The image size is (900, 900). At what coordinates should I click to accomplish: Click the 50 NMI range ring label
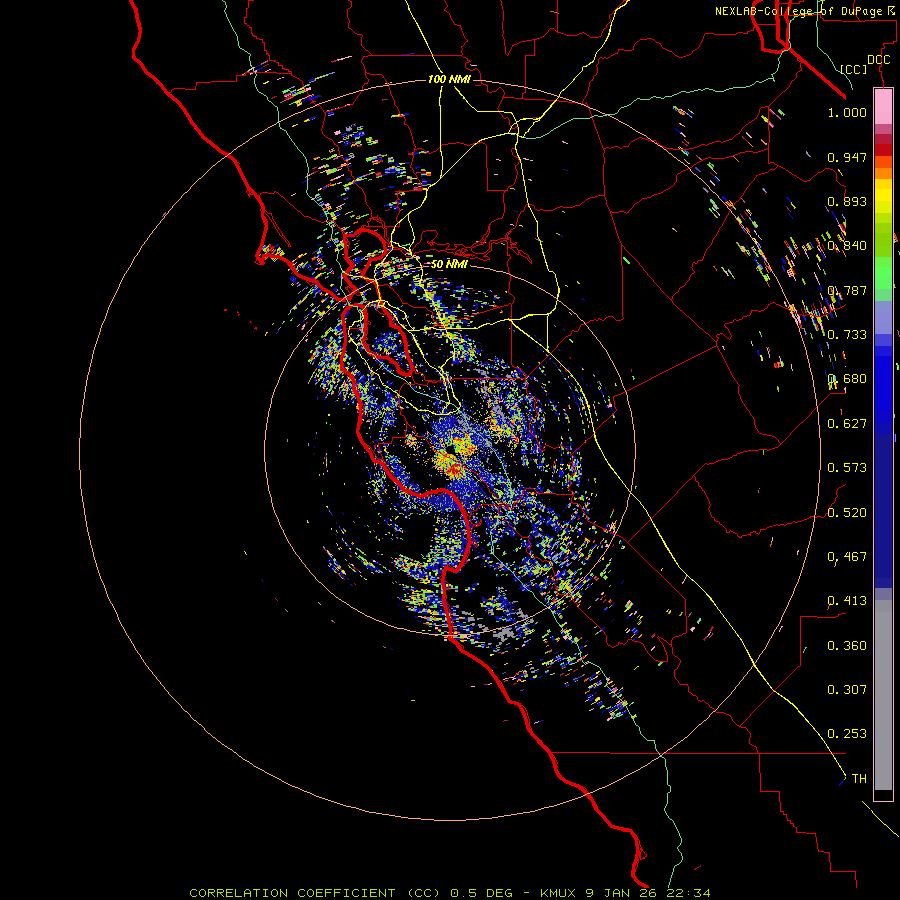tap(449, 264)
